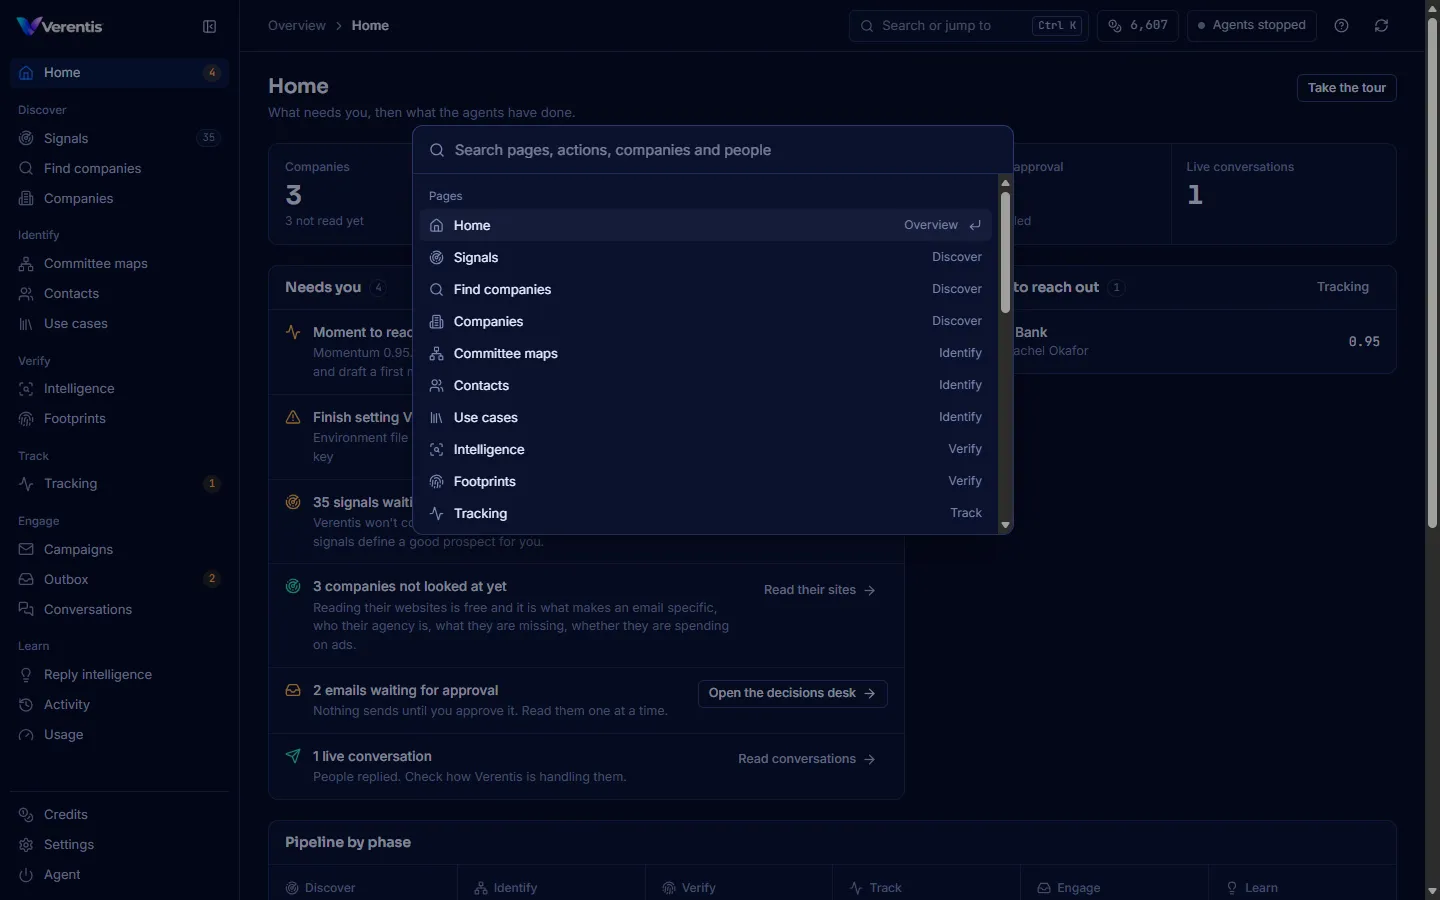
Task: Open Activity in the sidebar
Action: [119, 704]
